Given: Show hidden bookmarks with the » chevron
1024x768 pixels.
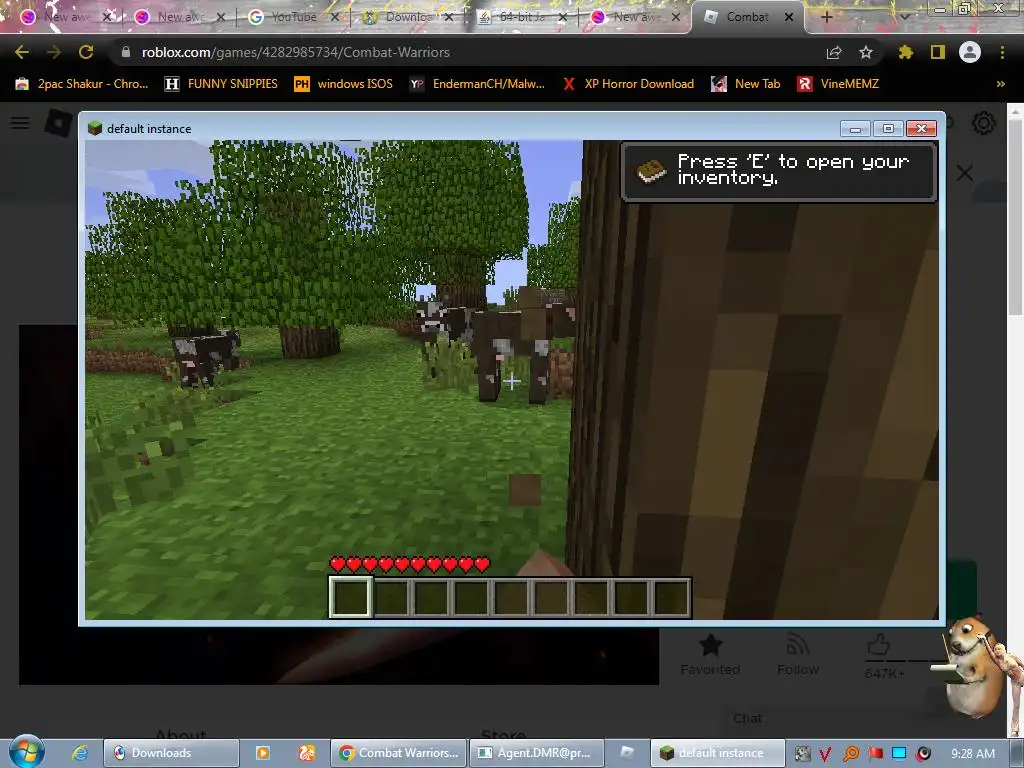Looking at the screenshot, I should coord(1000,84).
